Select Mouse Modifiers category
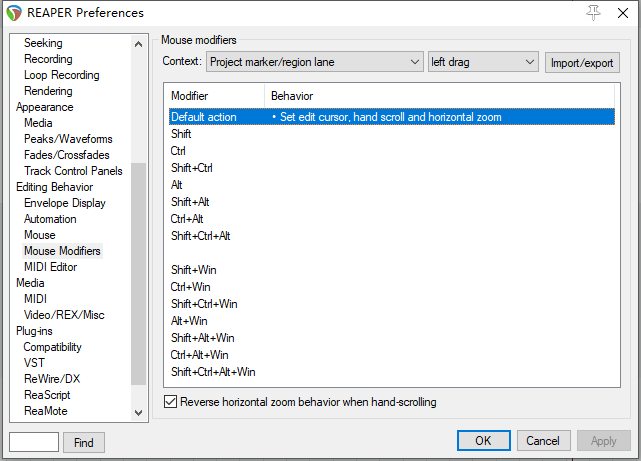Viewport: 641px width, 461px height. tap(62, 251)
